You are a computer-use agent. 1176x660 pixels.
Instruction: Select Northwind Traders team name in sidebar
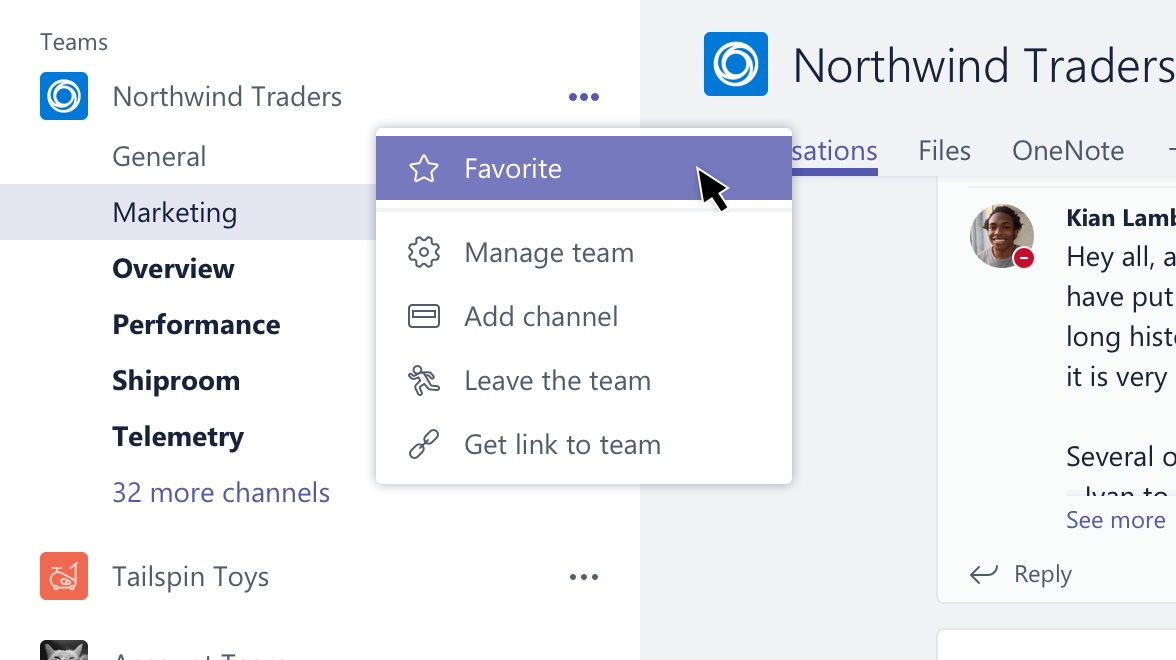pos(227,97)
